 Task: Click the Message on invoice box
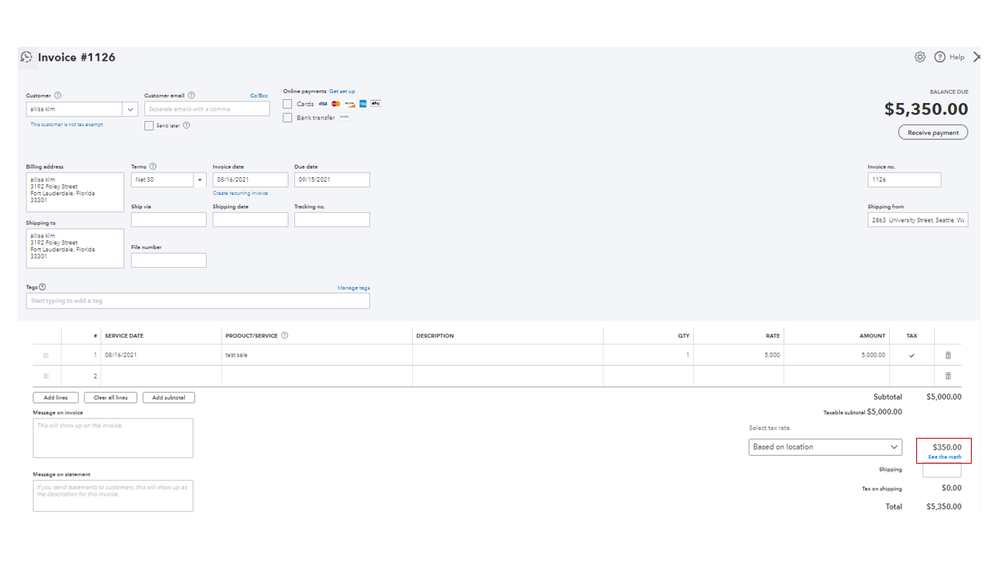[x=113, y=438]
